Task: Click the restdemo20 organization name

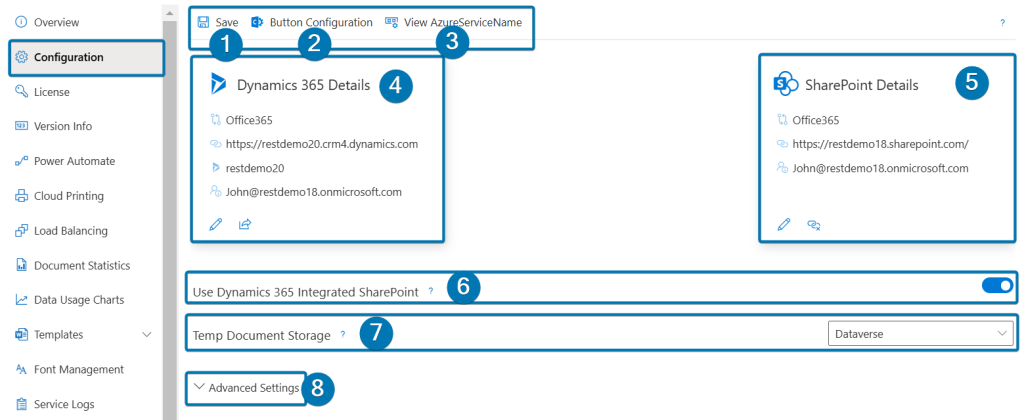Action: click(x=255, y=168)
